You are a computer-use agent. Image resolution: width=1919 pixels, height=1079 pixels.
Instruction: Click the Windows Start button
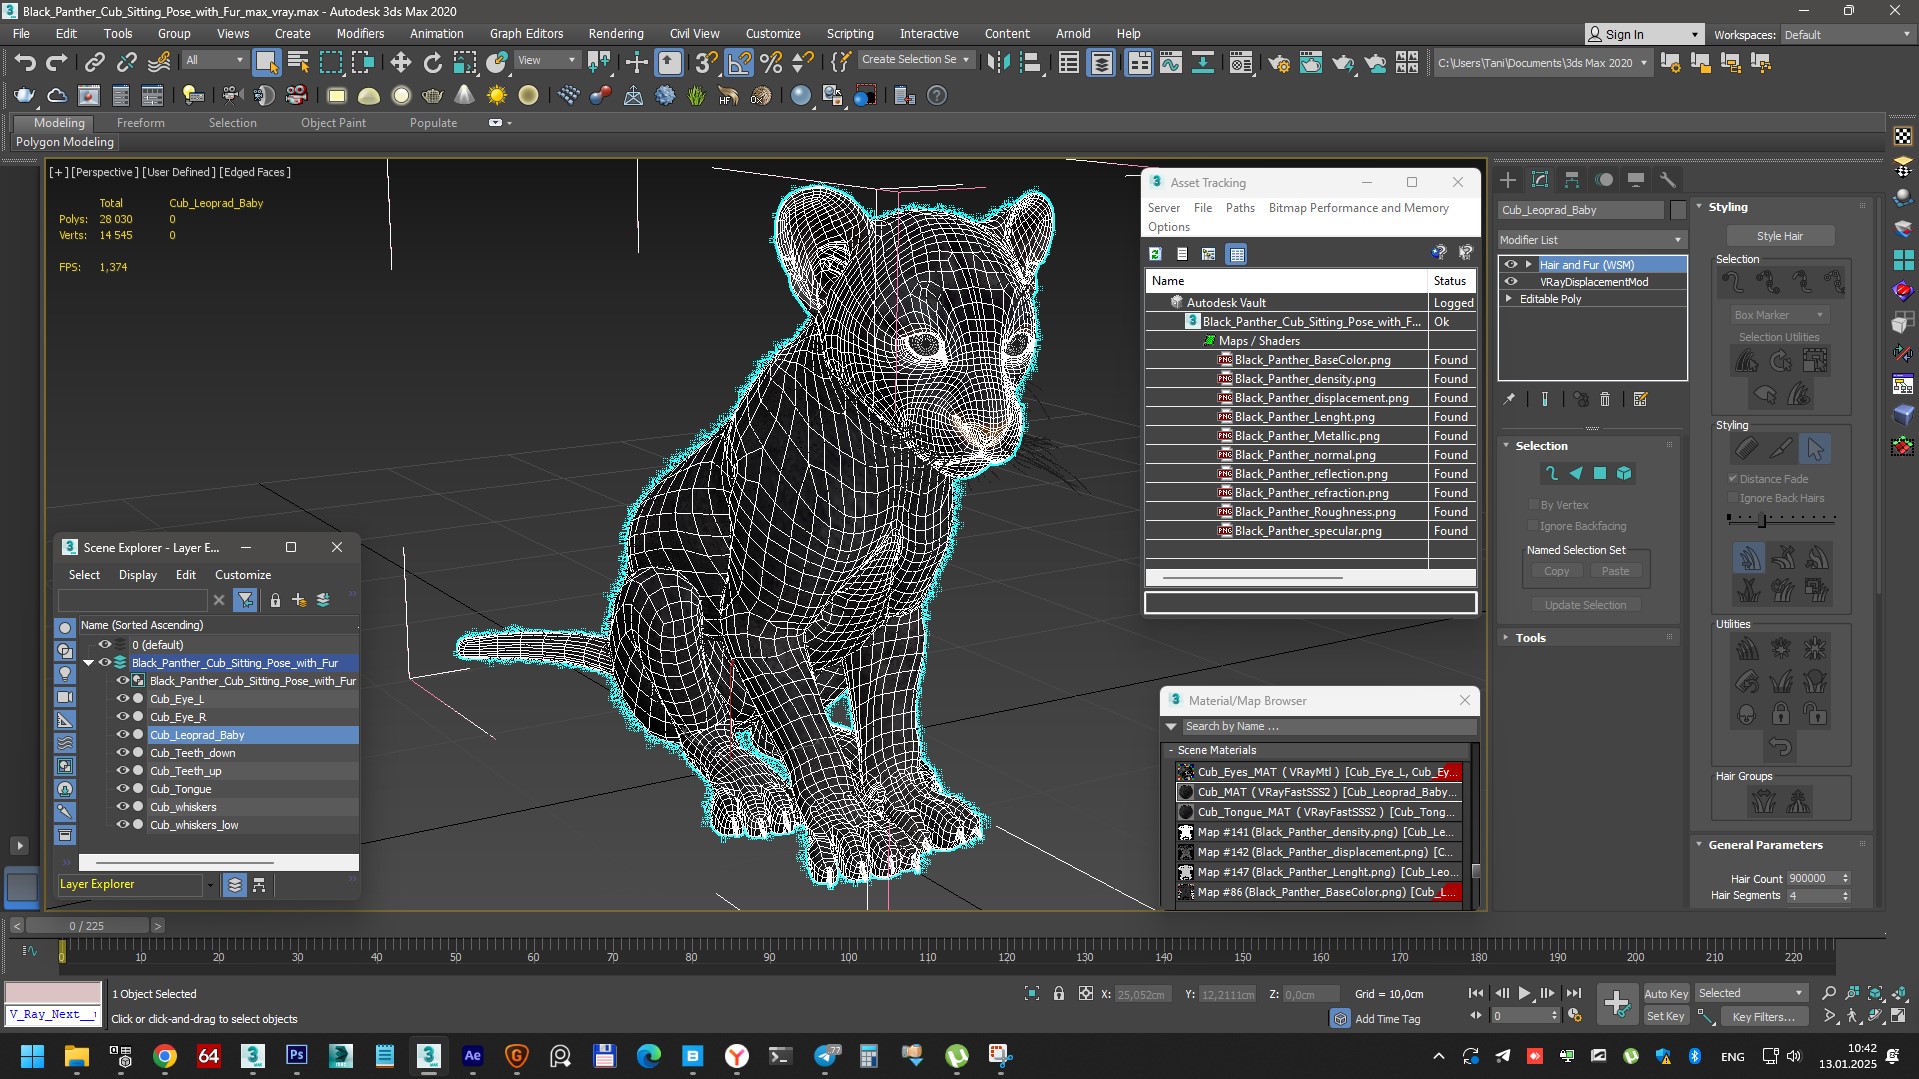tap(32, 1055)
